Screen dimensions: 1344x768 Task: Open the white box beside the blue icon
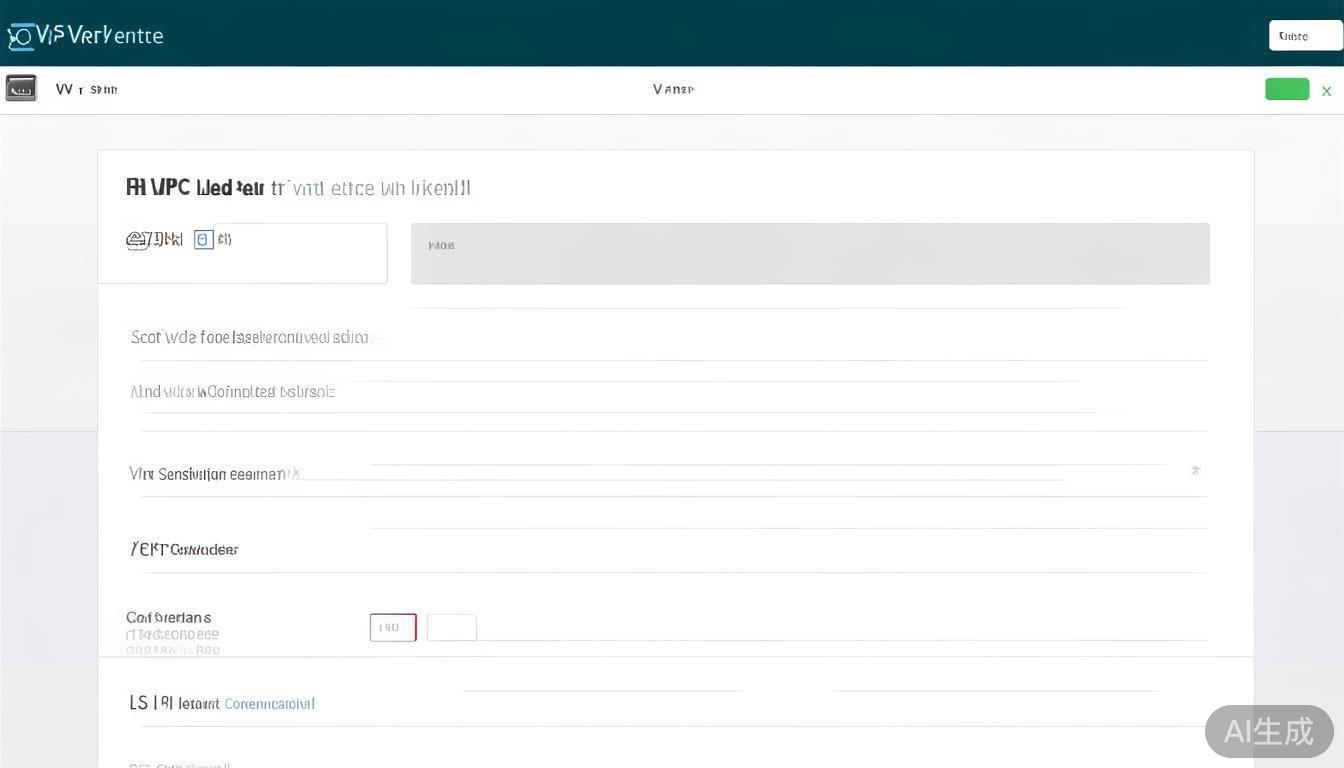[x=300, y=252]
